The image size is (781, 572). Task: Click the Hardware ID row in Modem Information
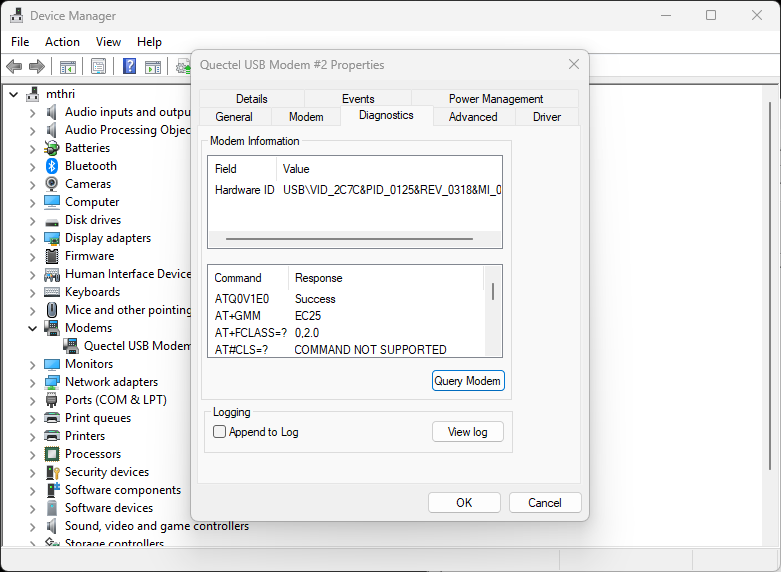pyautogui.click(x=355, y=190)
